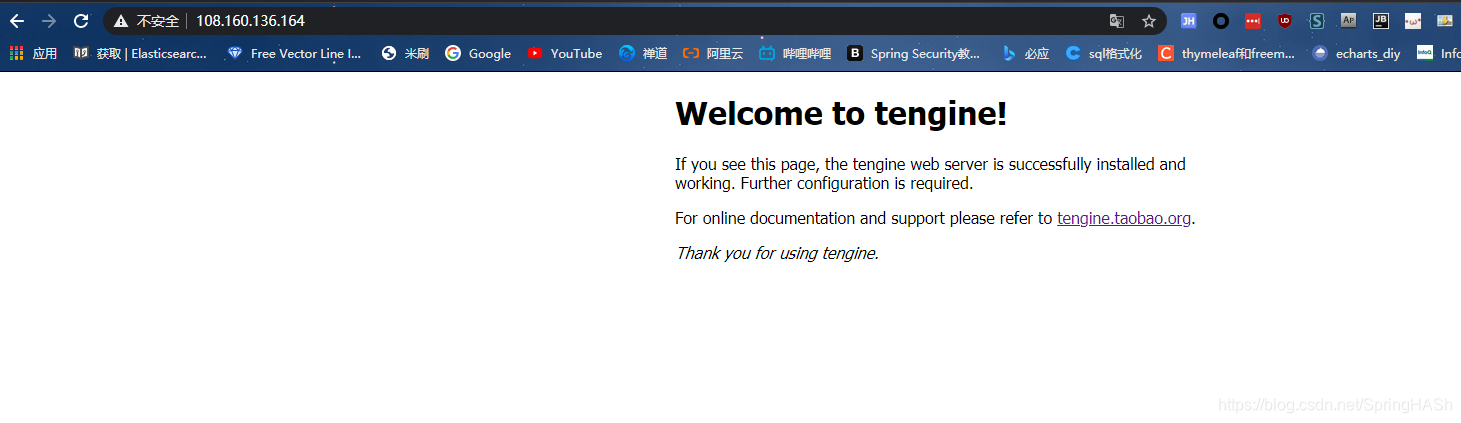Go back to the previous page
The height and width of the screenshot is (423, 1461).
tap(17, 21)
